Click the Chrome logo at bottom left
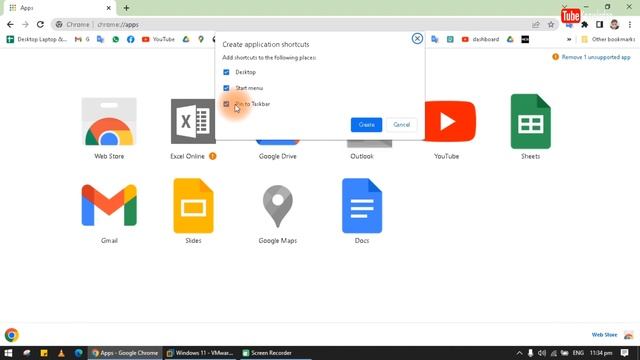 [11, 335]
